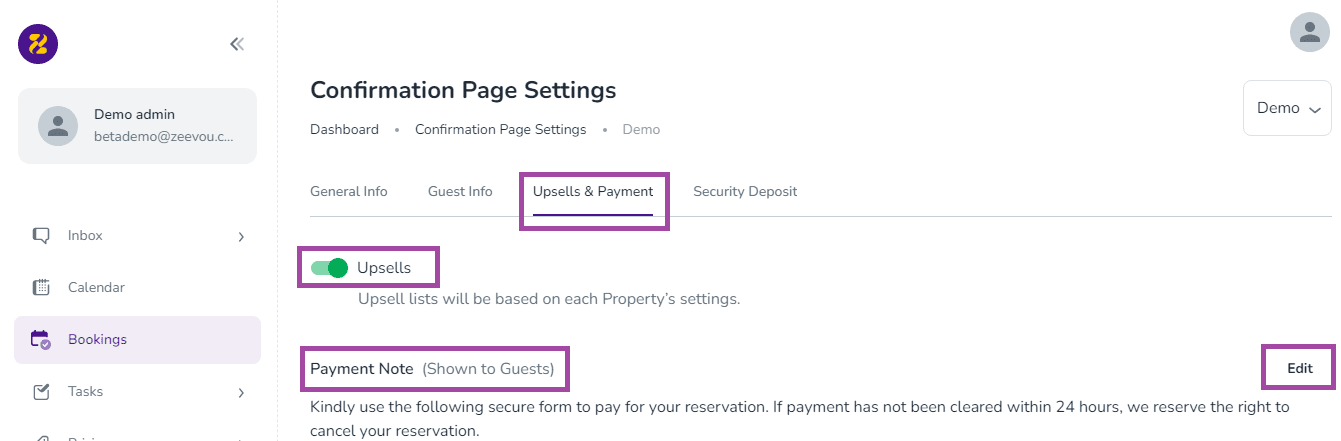Image resolution: width=1341 pixels, height=441 pixels.
Task: Click the Demo admin profile avatar
Action: (x=58, y=126)
